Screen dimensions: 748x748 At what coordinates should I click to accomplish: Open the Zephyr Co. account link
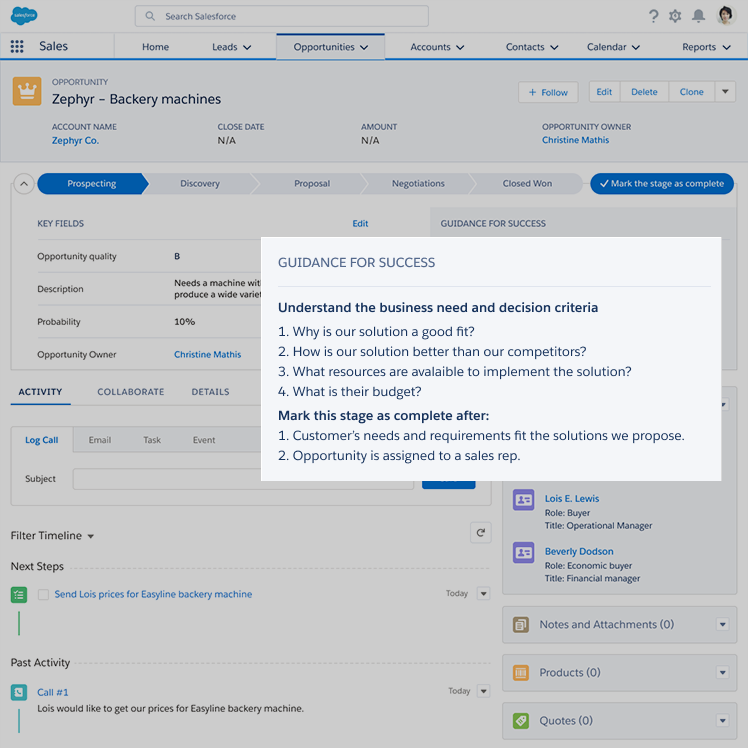tap(75, 141)
